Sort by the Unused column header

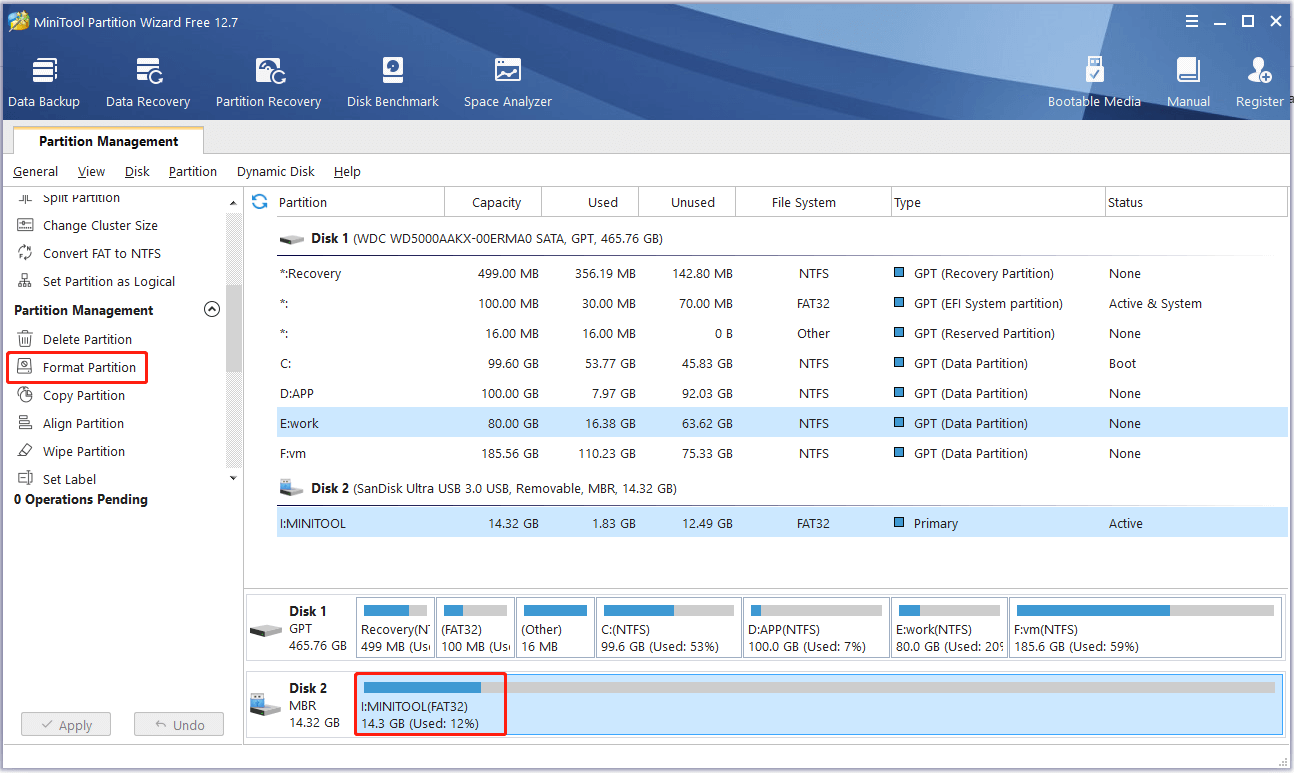[687, 202]
